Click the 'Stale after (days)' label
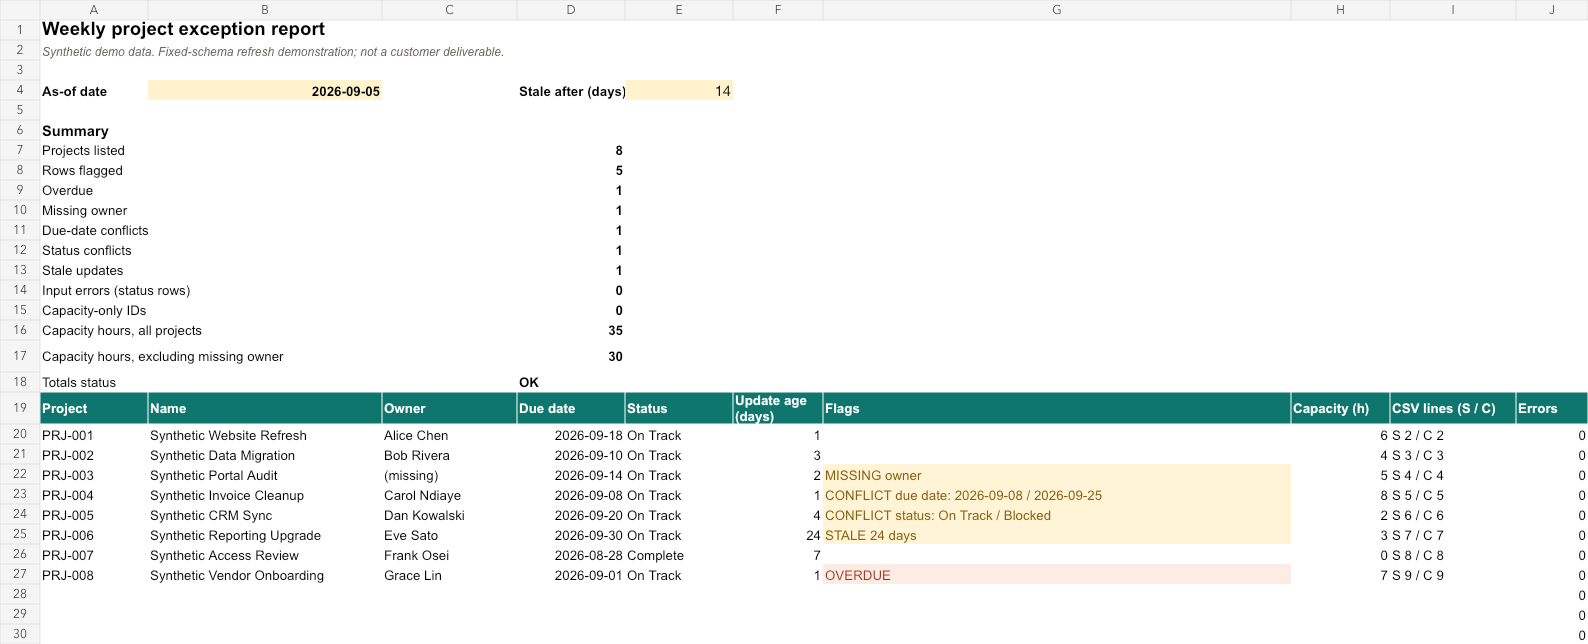Screen dimensions: 1588x644 (x=572, y=91)
